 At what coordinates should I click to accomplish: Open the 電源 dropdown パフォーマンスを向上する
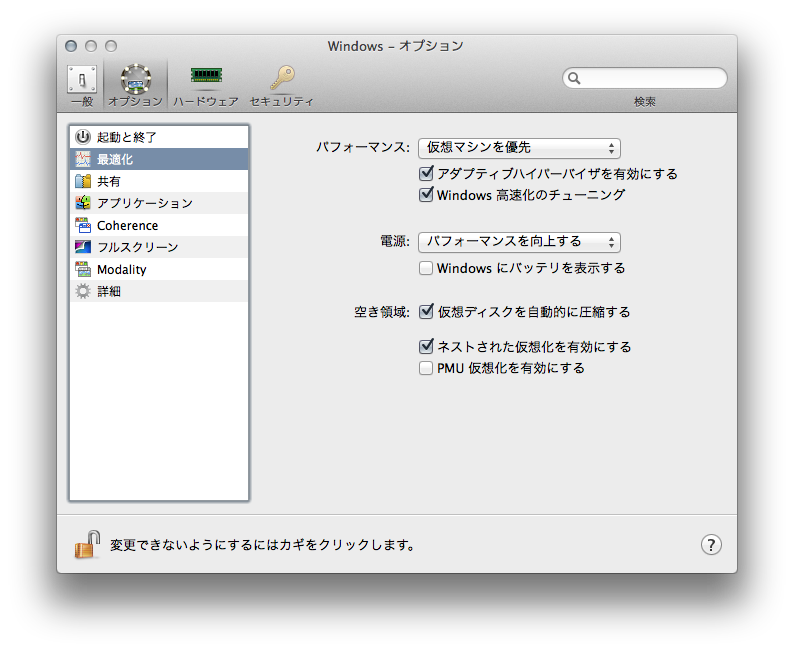(x=519, y=242)
